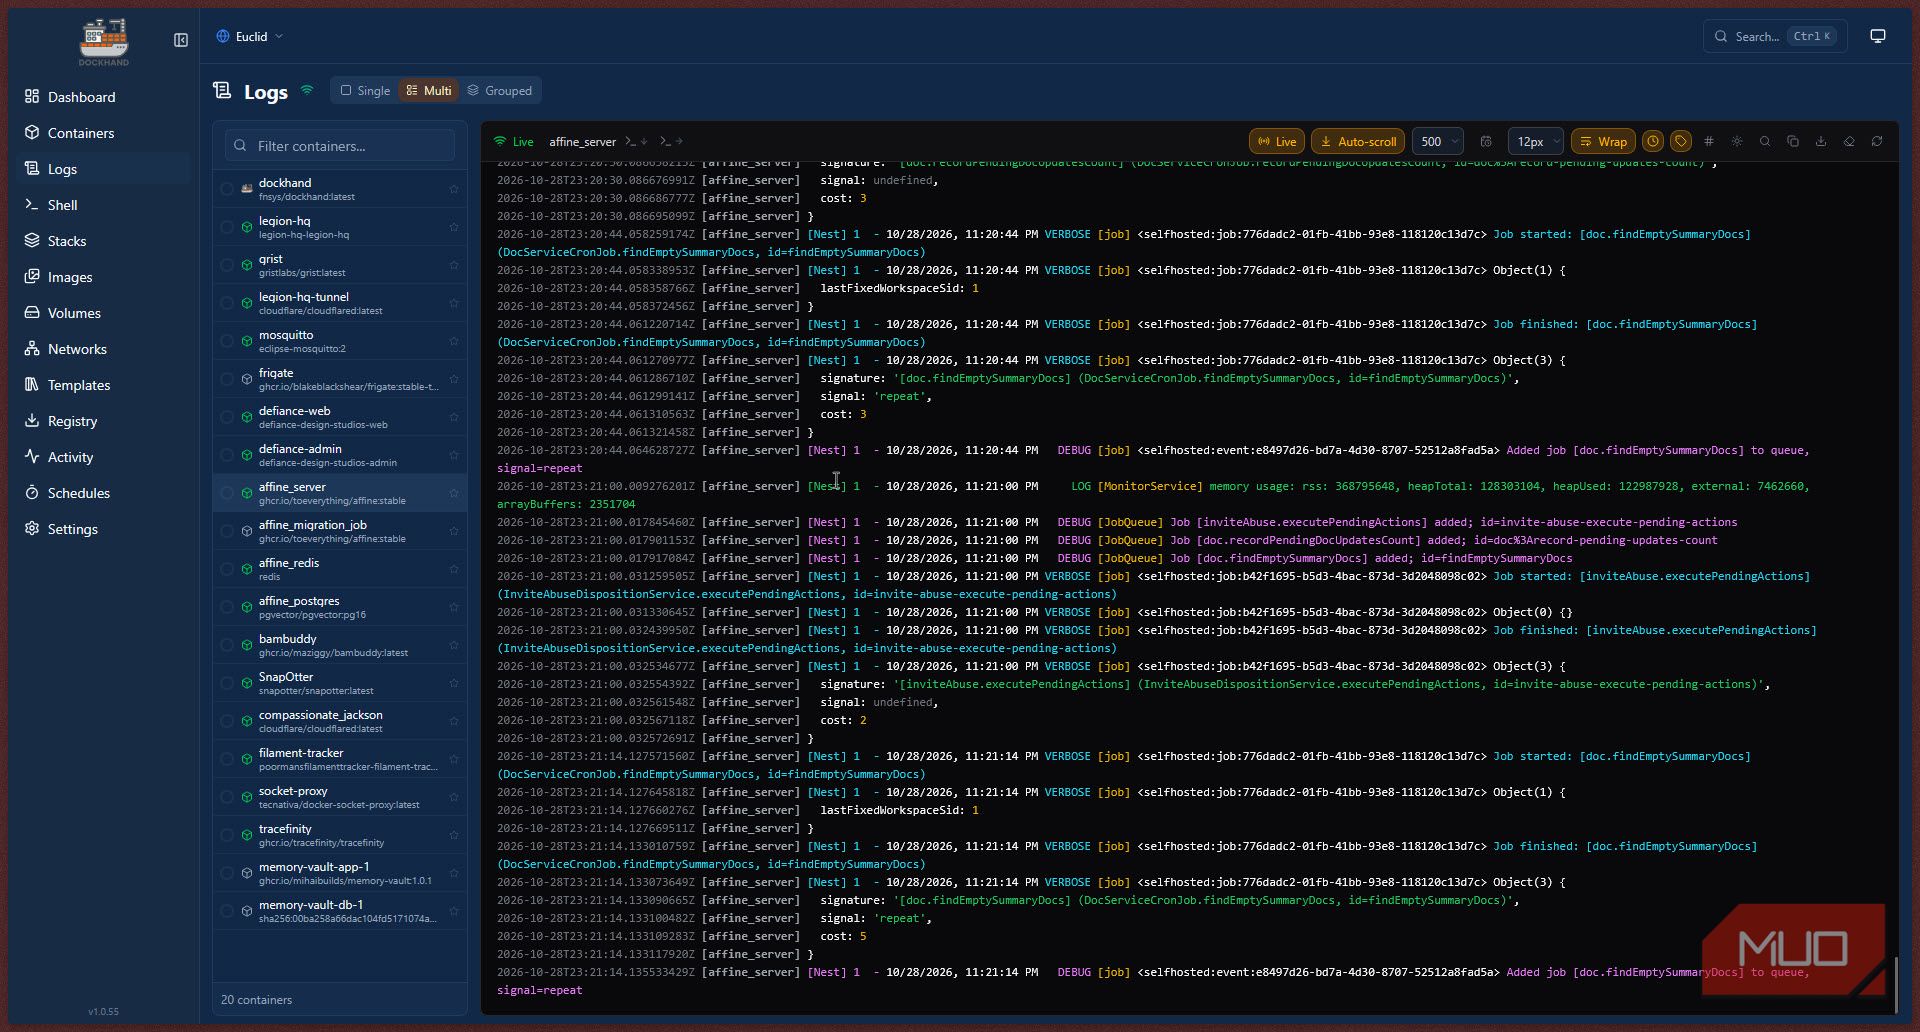Open the Search box in the header
This screenshot has width=1920, height=1032.
coord(1775,36)
